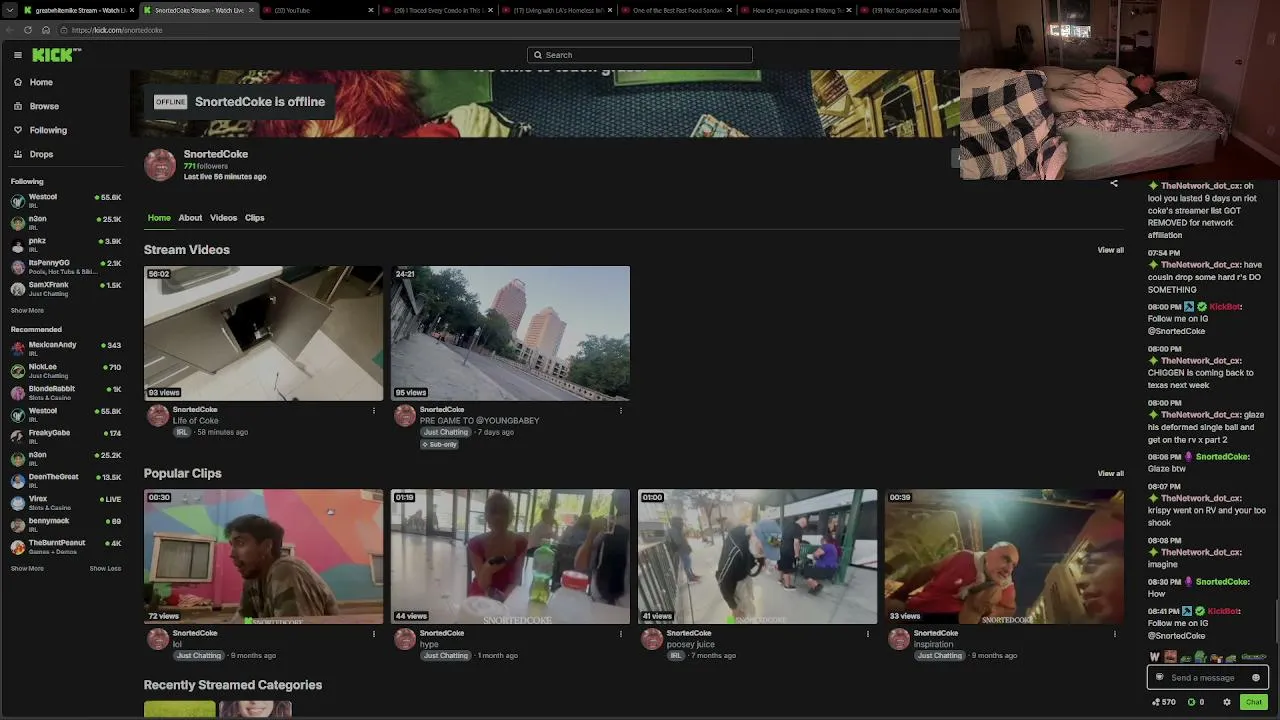Screen dimensions: 1280x720
Task: Focus the Kick search field
Action: (640, 55)
